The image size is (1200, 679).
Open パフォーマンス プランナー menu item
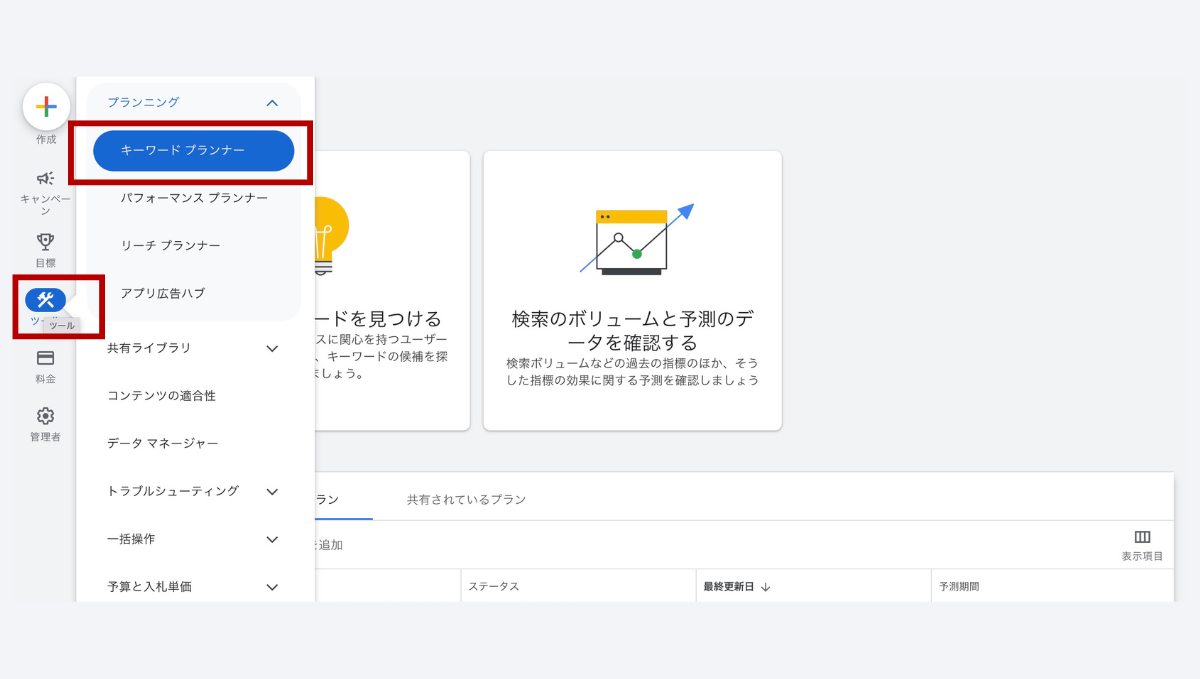coord(194,198)
